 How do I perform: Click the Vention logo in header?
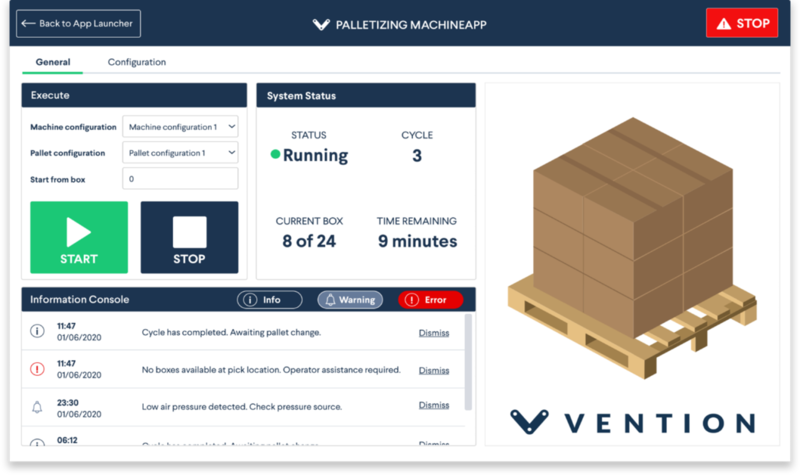321,24
